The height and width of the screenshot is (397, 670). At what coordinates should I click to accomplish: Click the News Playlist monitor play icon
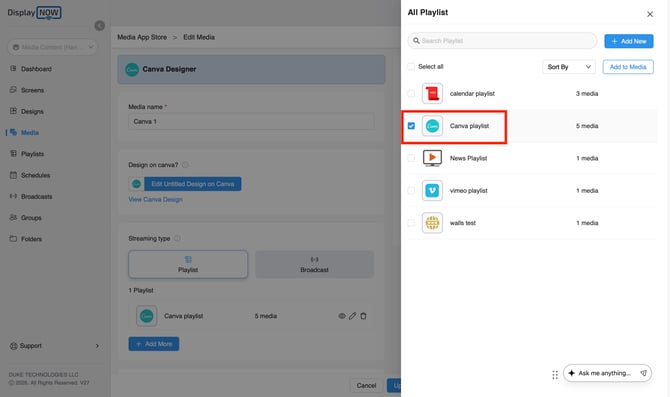[x=432, y=158]
